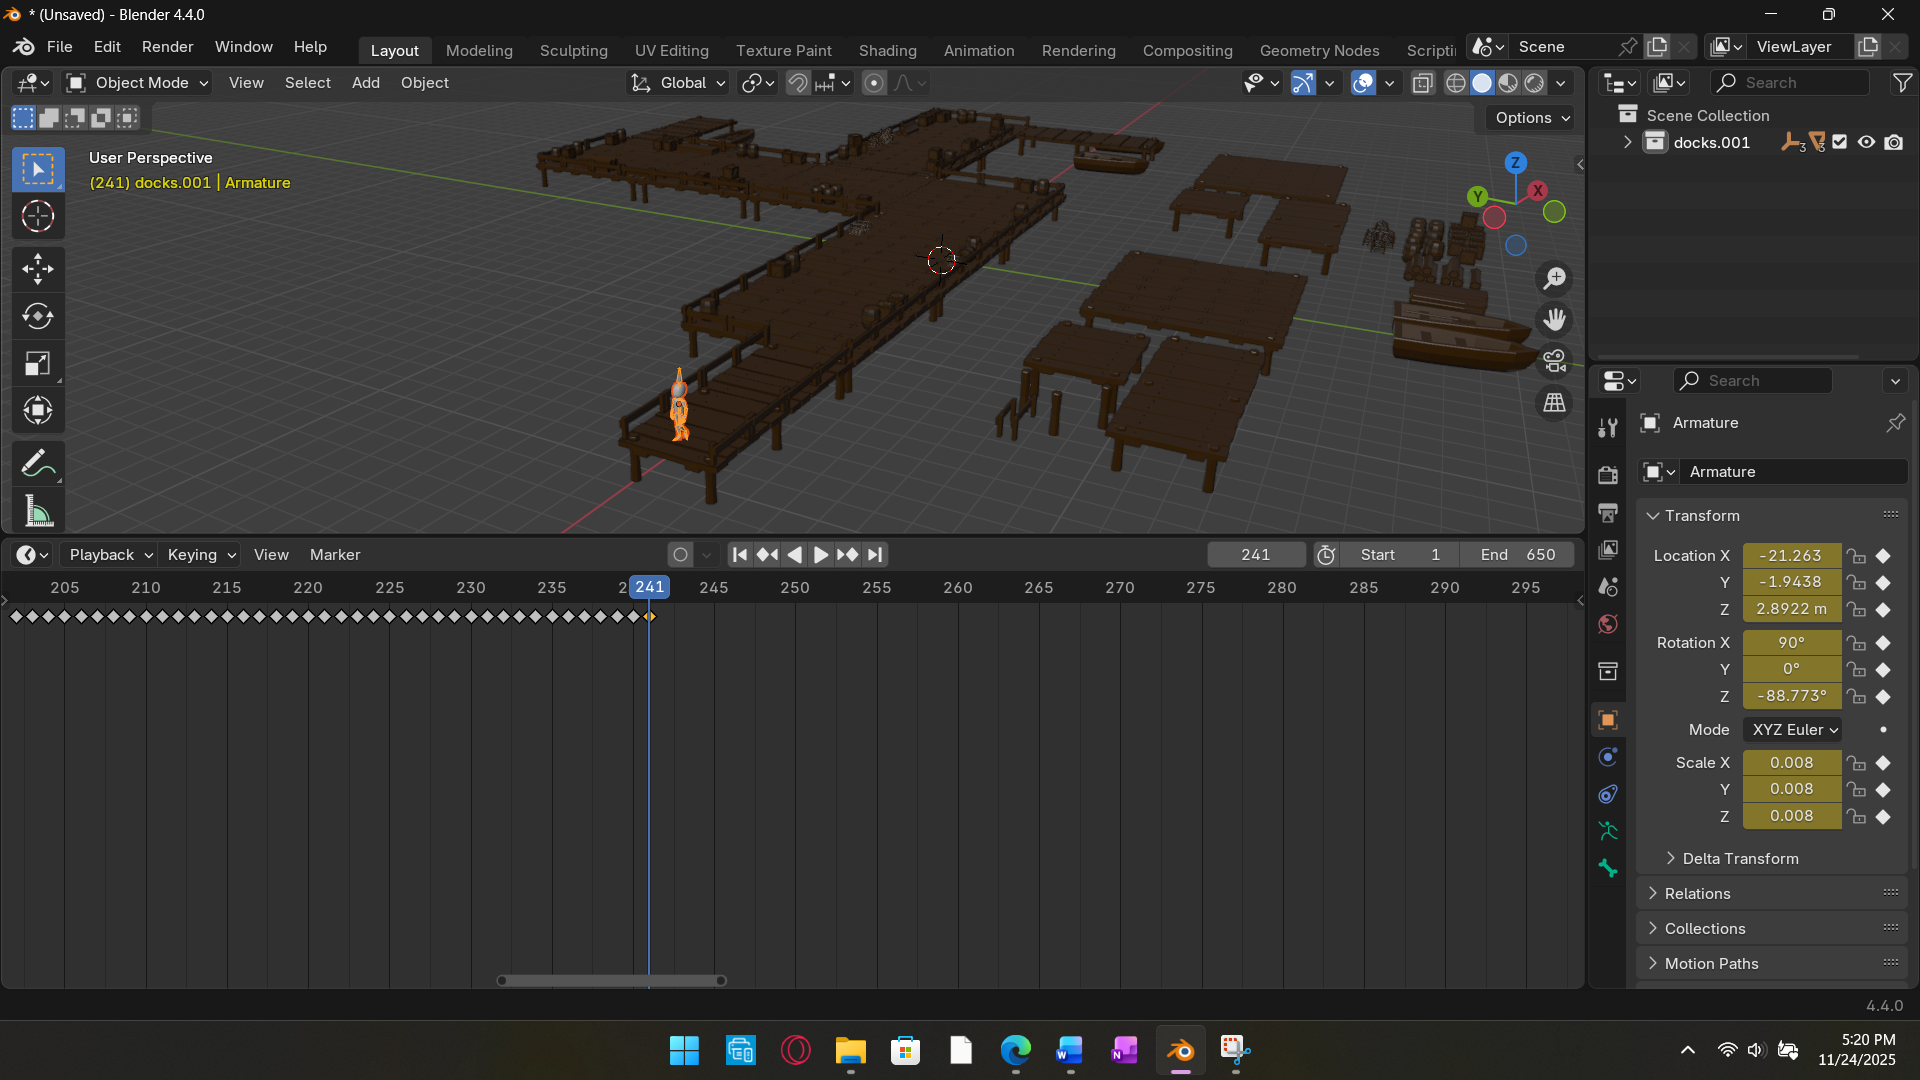Select the Annotate tool
This screenshot has height=1080, width=1920.
tap(38, 464)
